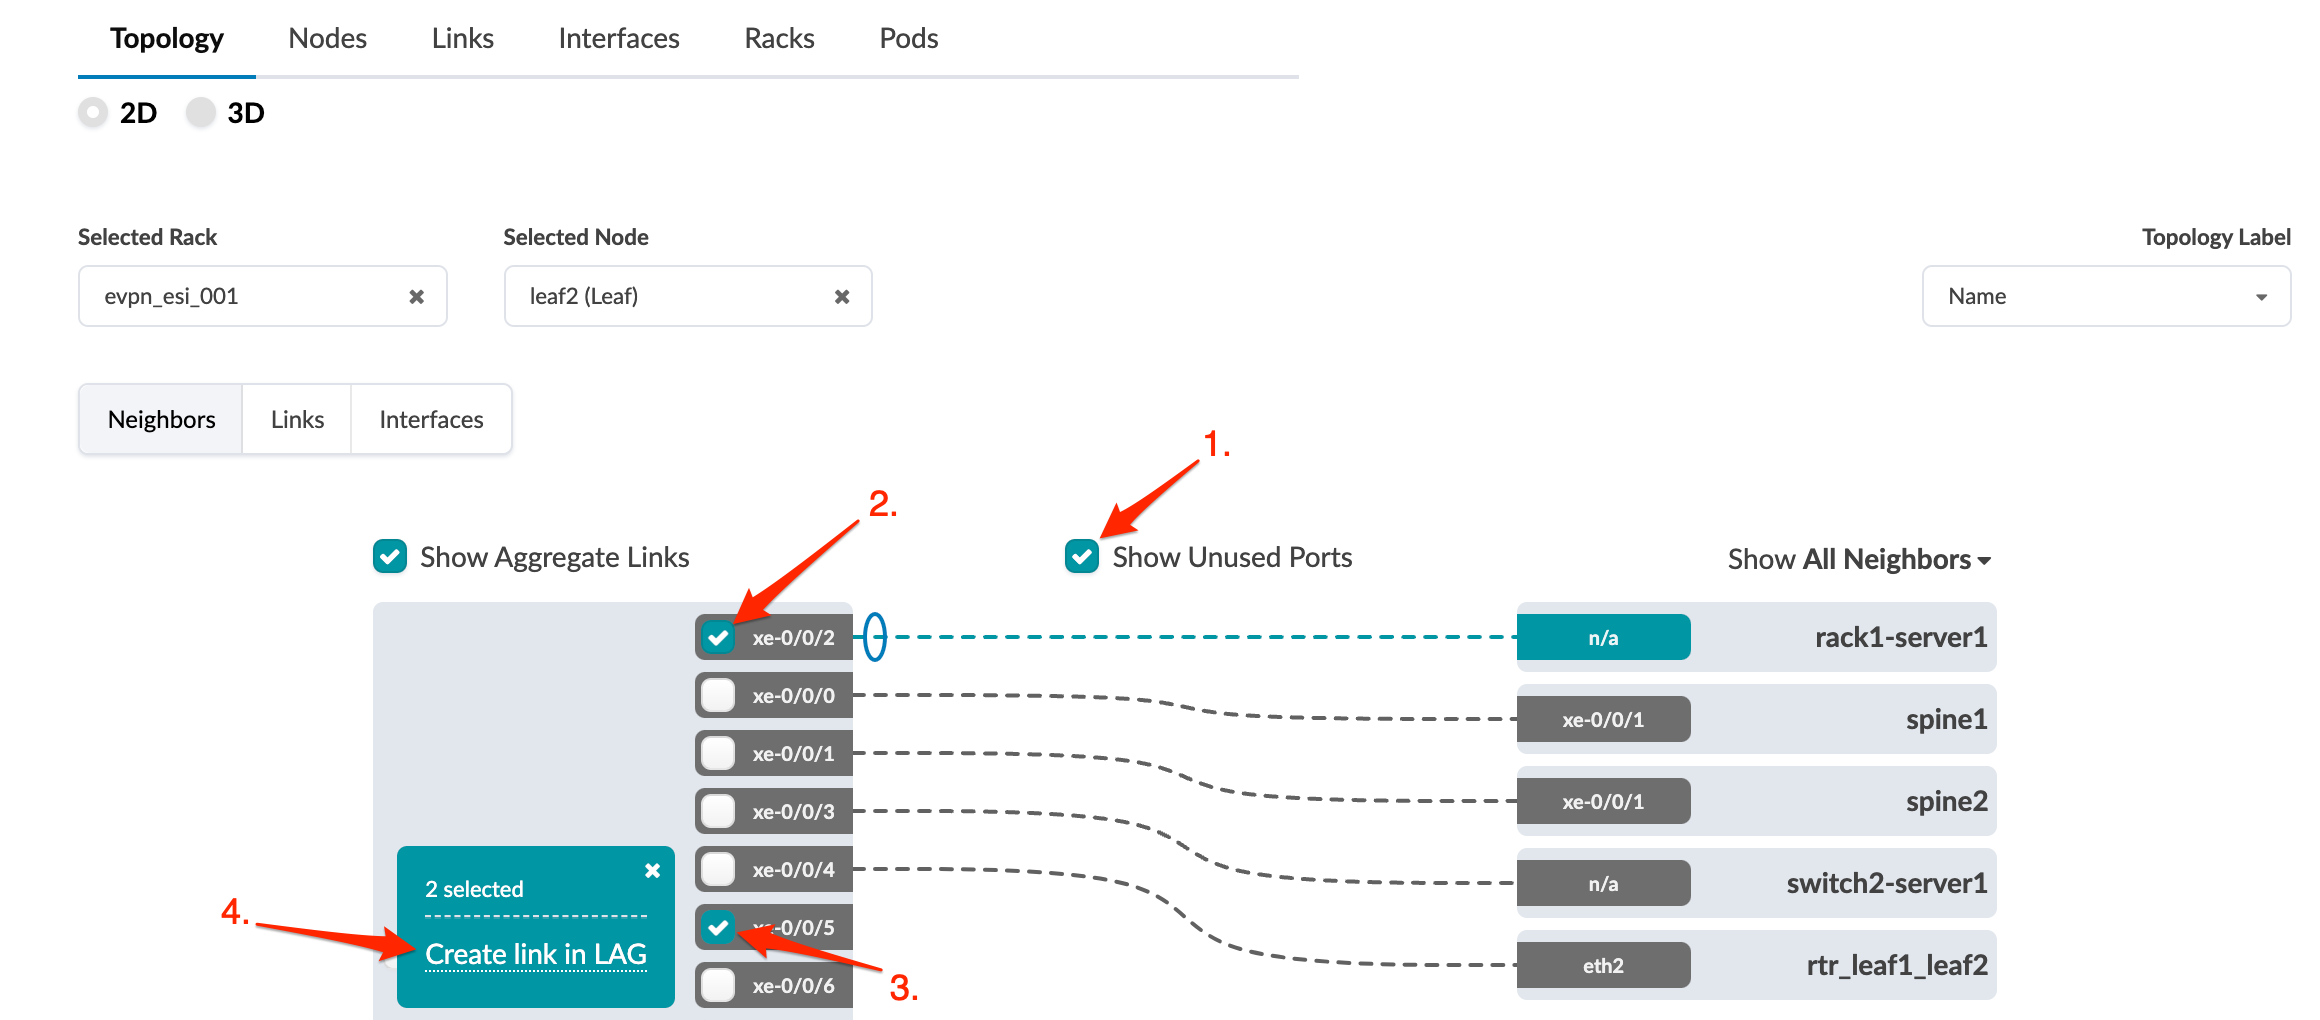The height and width of the screenshot is (1020, 2320).
Task: Clear the Selected Node leaf2 with X icon
Action: point(842,297)
